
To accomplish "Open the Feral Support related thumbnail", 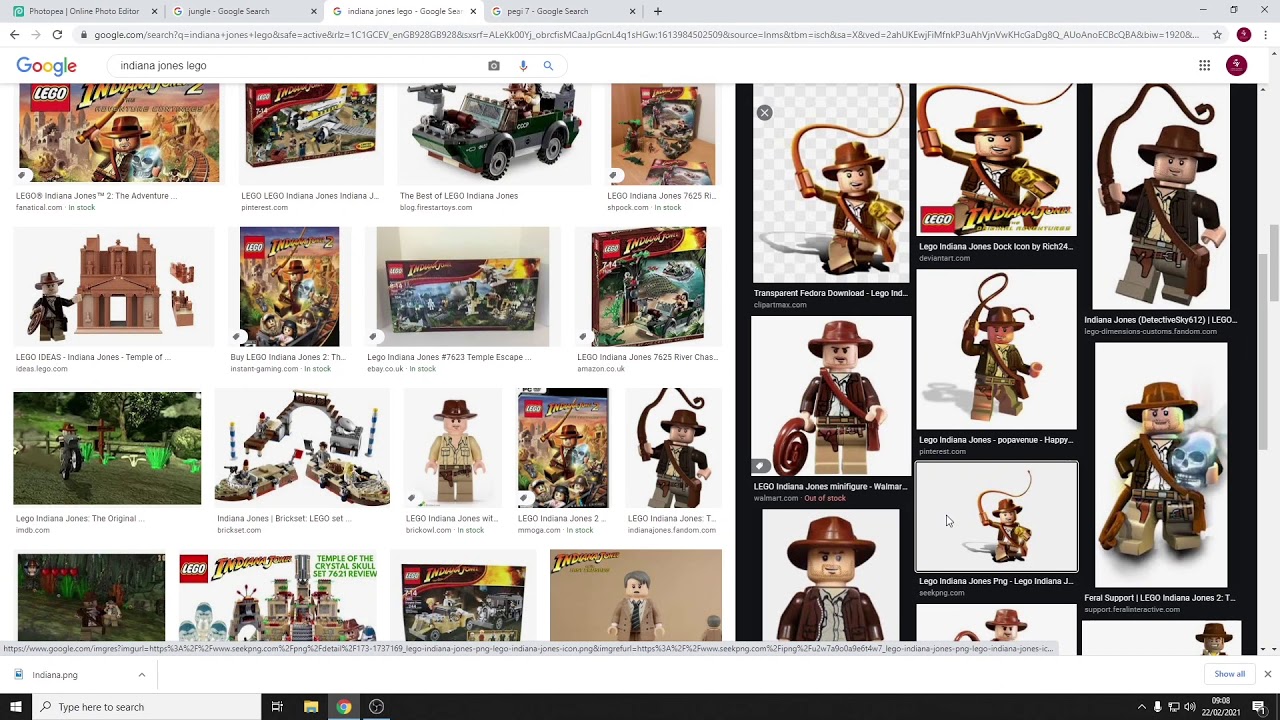I will [1161, 466].
